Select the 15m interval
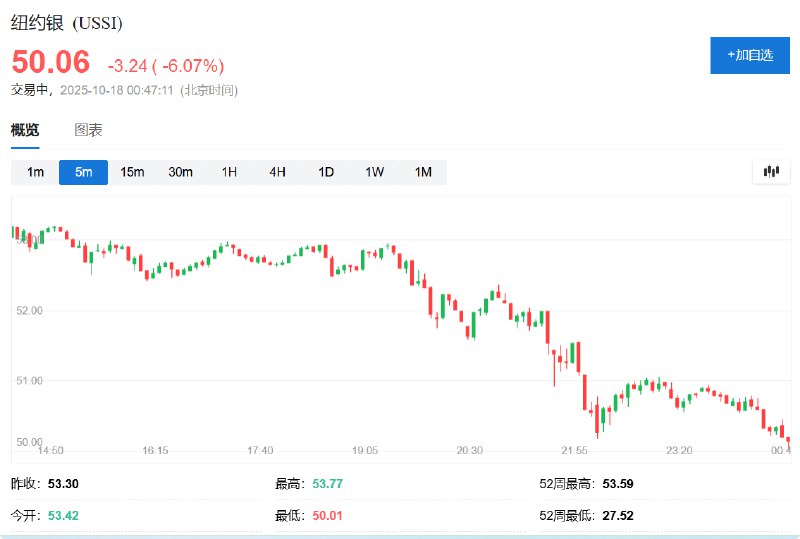Screen dimensions: 800x539 (x=132, y=172)
